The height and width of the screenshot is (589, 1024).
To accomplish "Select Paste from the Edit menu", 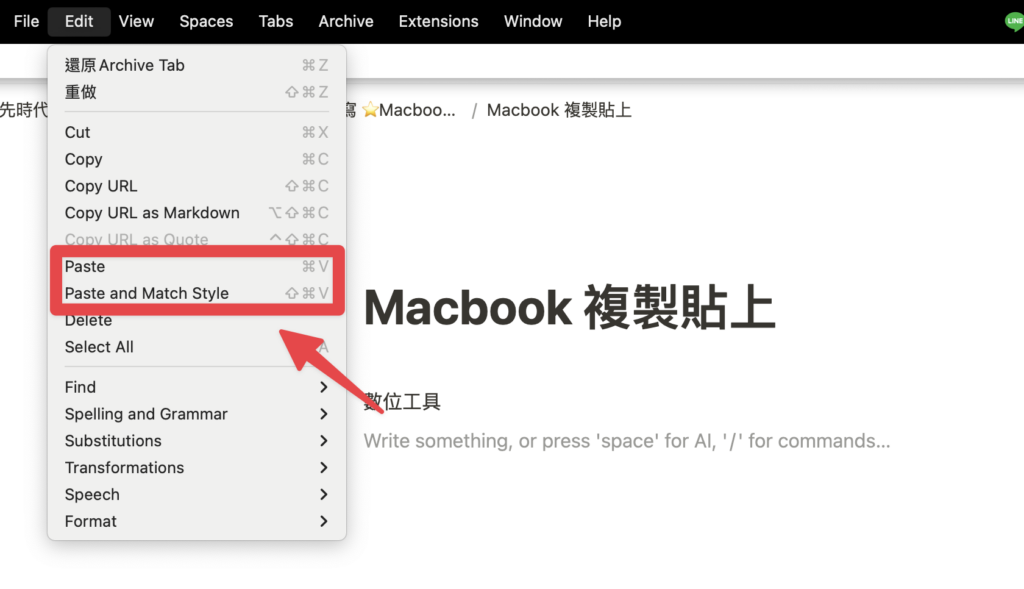I will pyautogui.click(x=197, y=266).
